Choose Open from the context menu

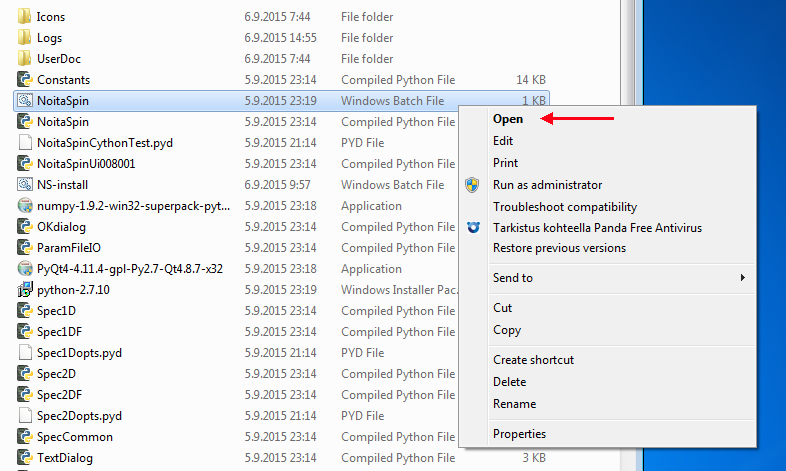tap(508, 119)
